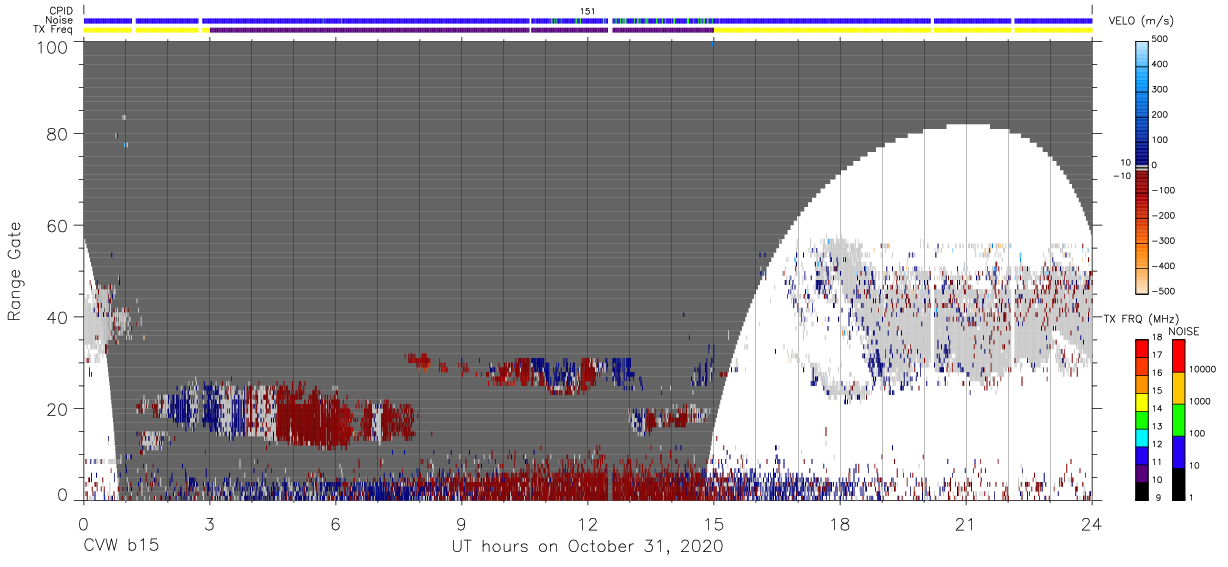Click the Range Gate axis title
1228x567 pixels.
coord(16,272)
